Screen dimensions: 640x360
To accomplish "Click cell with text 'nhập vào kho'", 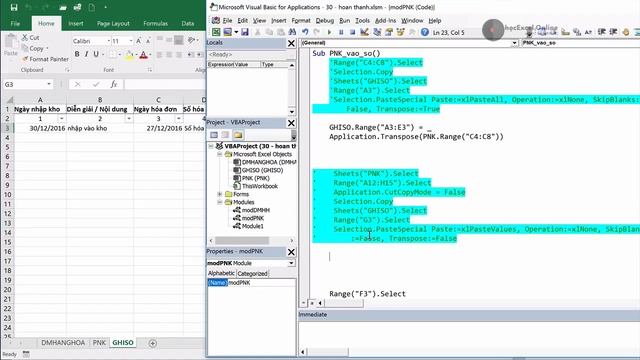I will tap(100, 128).
